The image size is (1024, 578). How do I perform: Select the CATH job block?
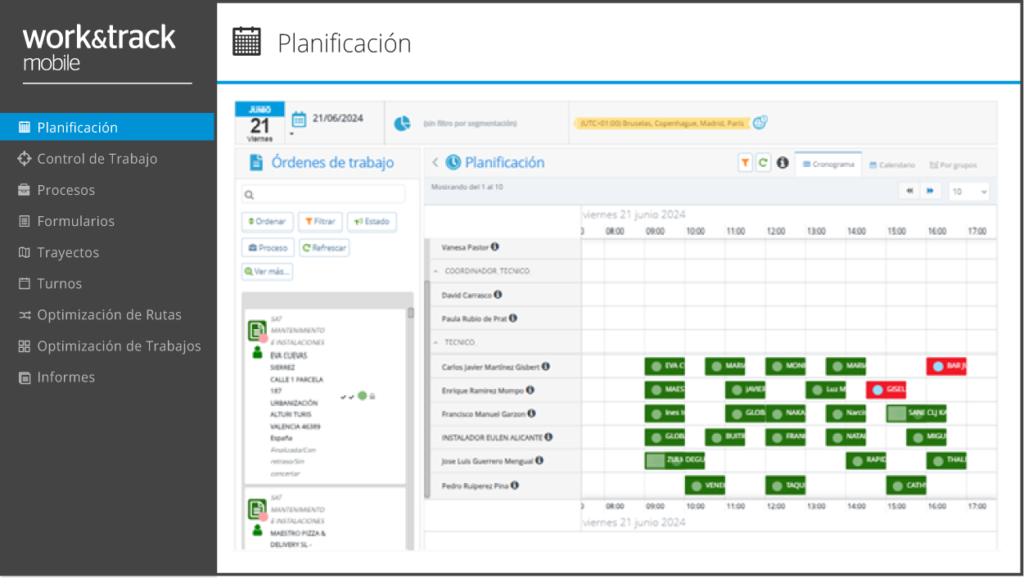point(906,485)
